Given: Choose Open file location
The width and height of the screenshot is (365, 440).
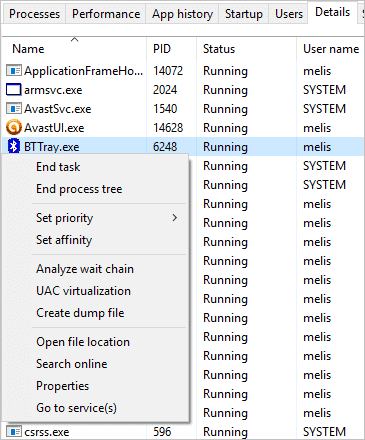Looking at the screenshot, I should [x=83, y=342].
